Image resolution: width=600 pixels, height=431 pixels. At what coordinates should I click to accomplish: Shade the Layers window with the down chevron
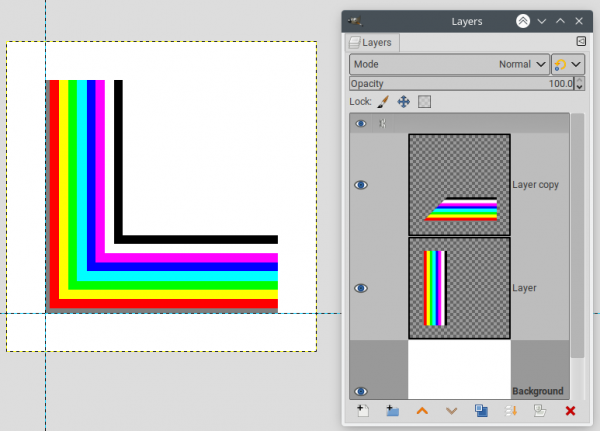coord(541,21)
